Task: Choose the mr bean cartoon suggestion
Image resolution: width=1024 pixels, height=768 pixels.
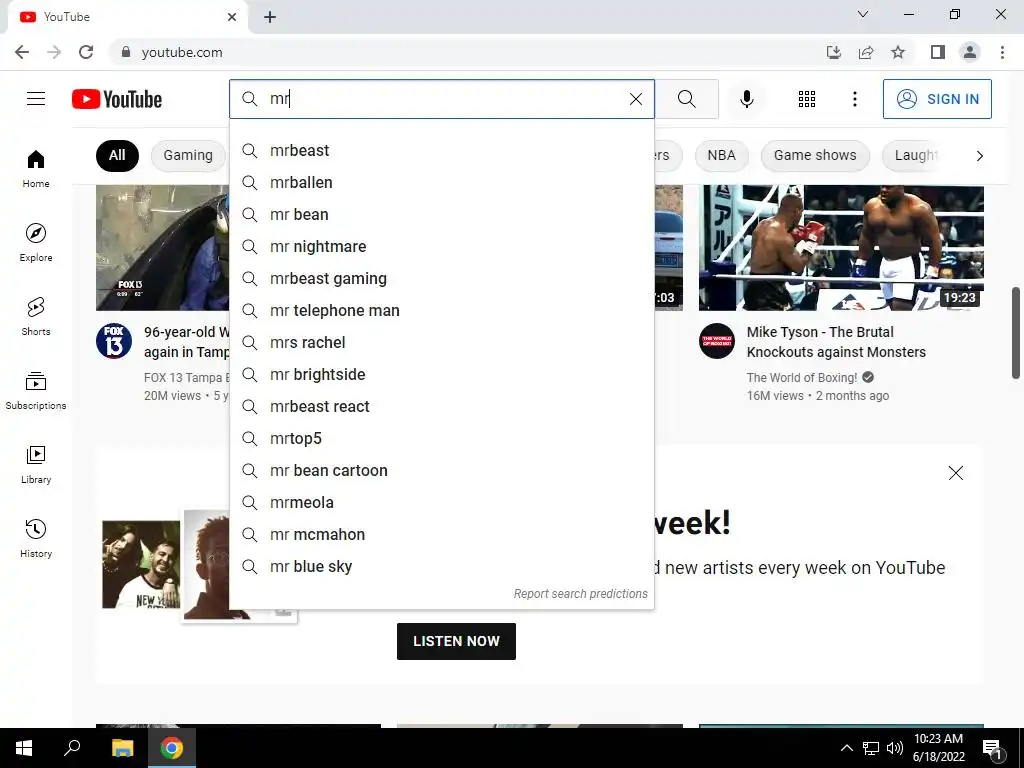Action: [441, 470]
